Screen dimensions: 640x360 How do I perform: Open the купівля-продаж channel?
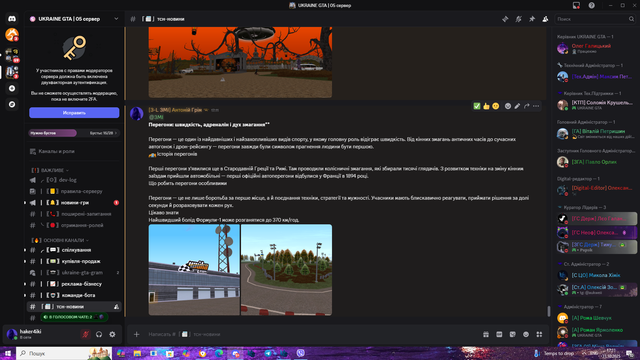[74, 261]
